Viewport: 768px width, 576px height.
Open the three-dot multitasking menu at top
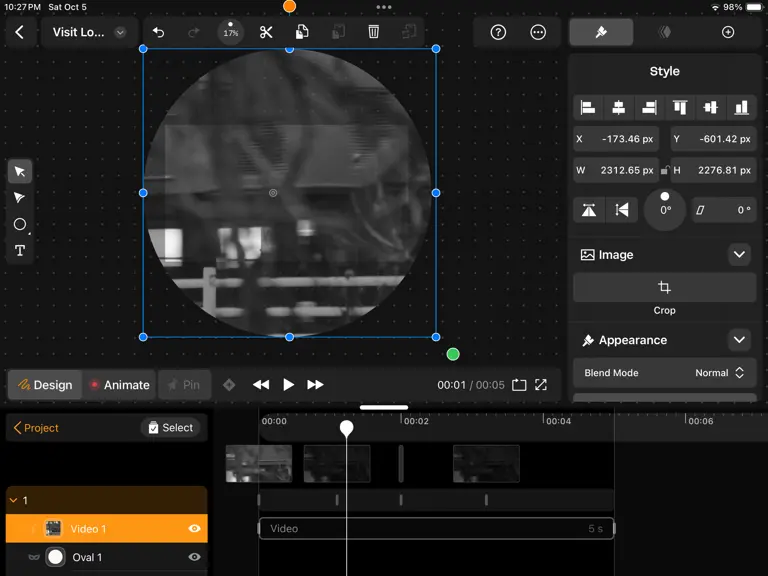click(x=384, y=7)
